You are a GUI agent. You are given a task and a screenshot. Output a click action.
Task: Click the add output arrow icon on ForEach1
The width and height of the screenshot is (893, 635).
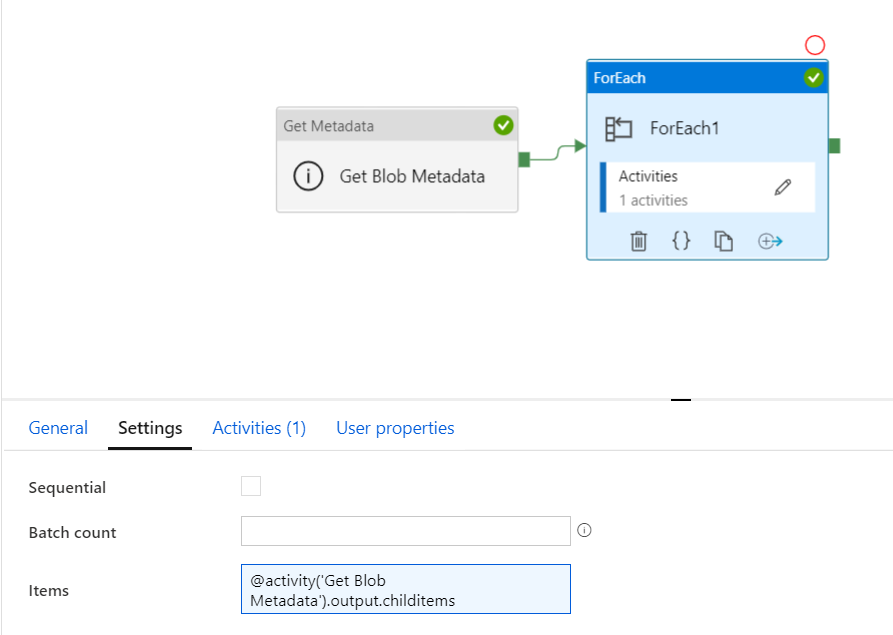769,241
